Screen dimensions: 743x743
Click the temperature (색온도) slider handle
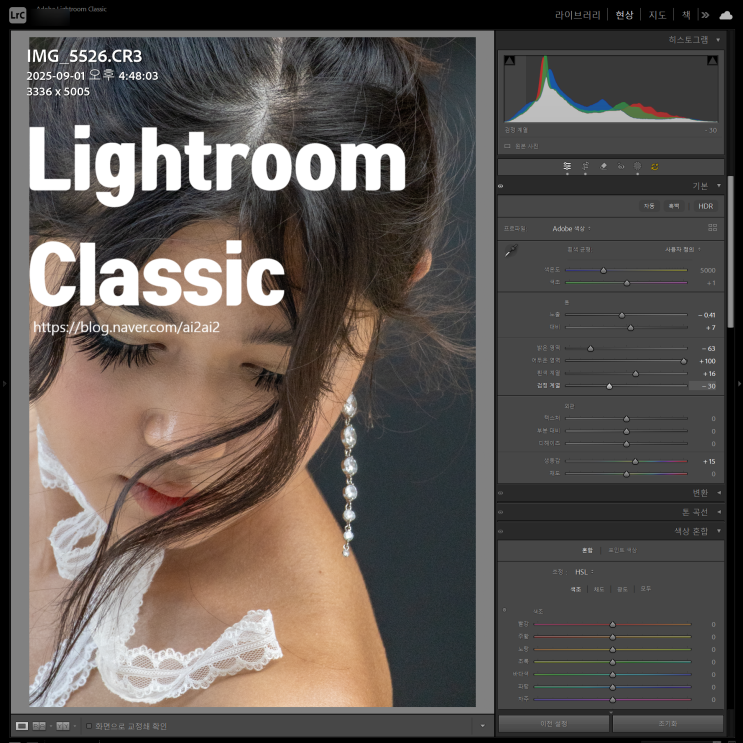click(603, 271)
